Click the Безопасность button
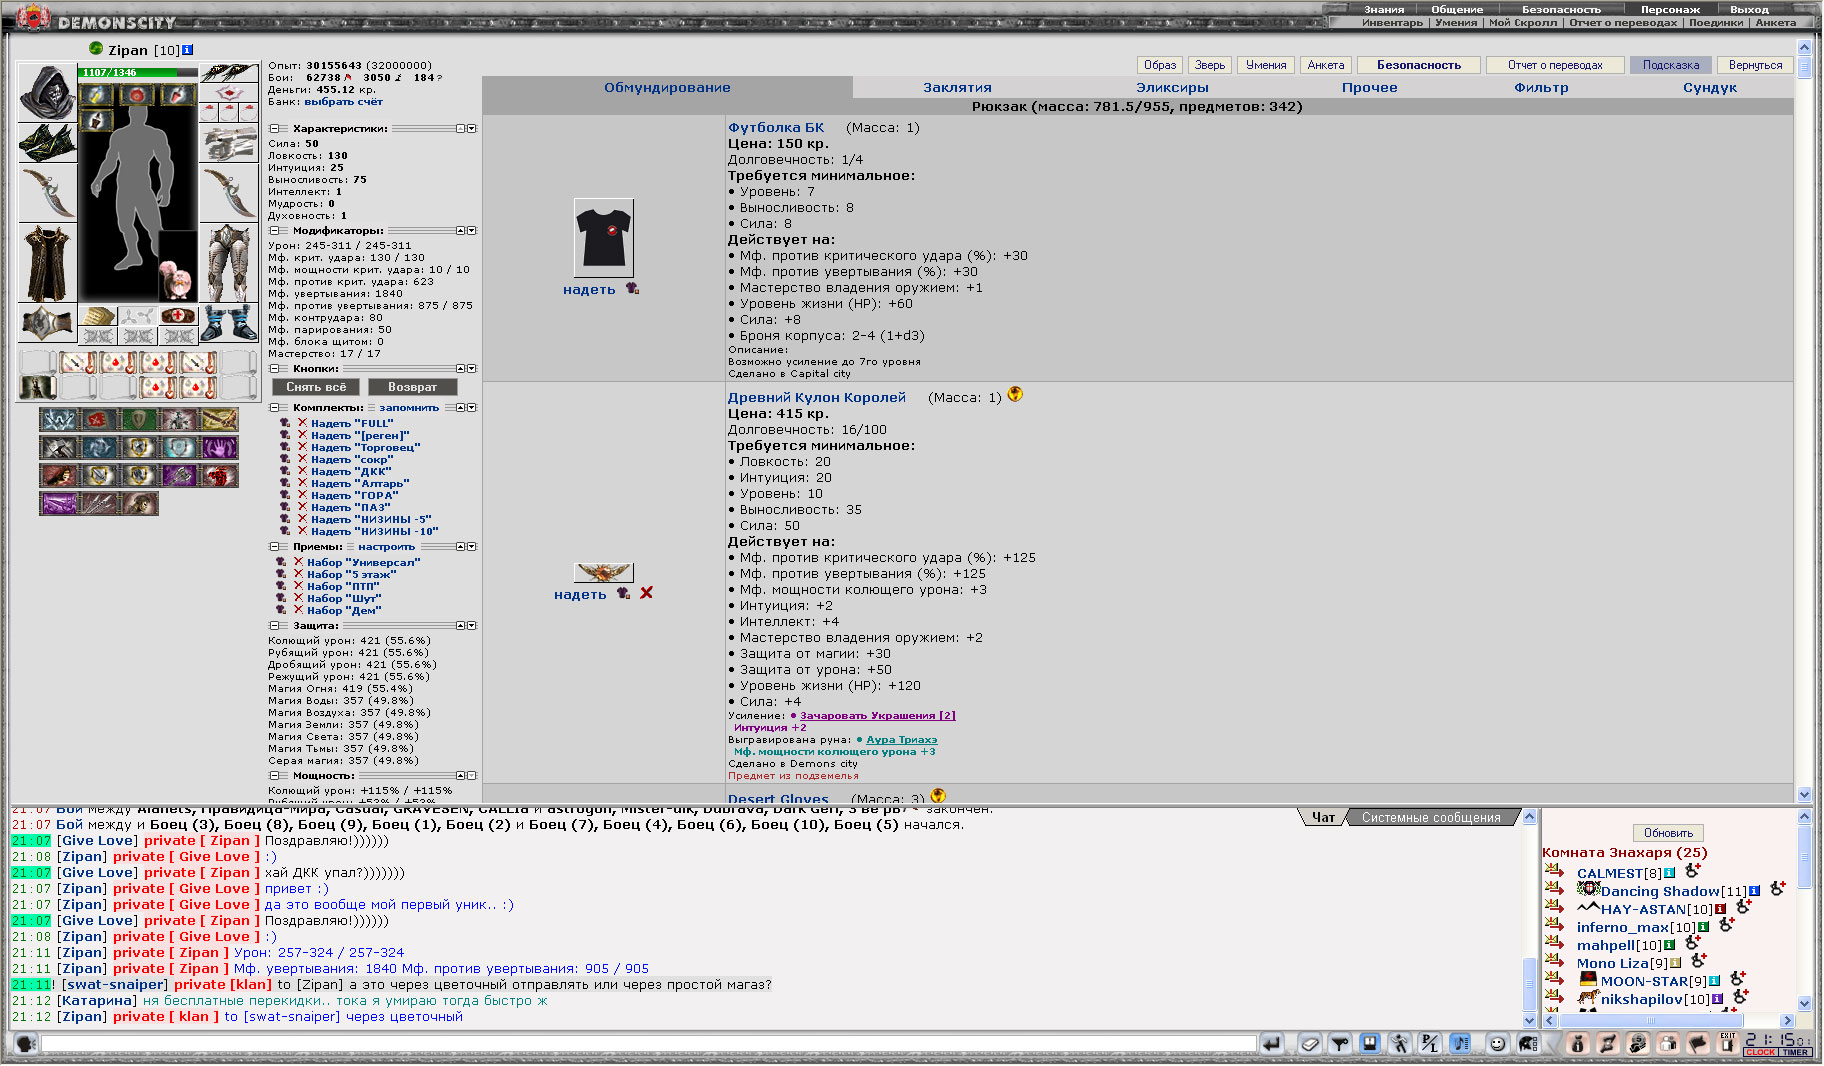 pyautogui.click(x=1418, y=65)
